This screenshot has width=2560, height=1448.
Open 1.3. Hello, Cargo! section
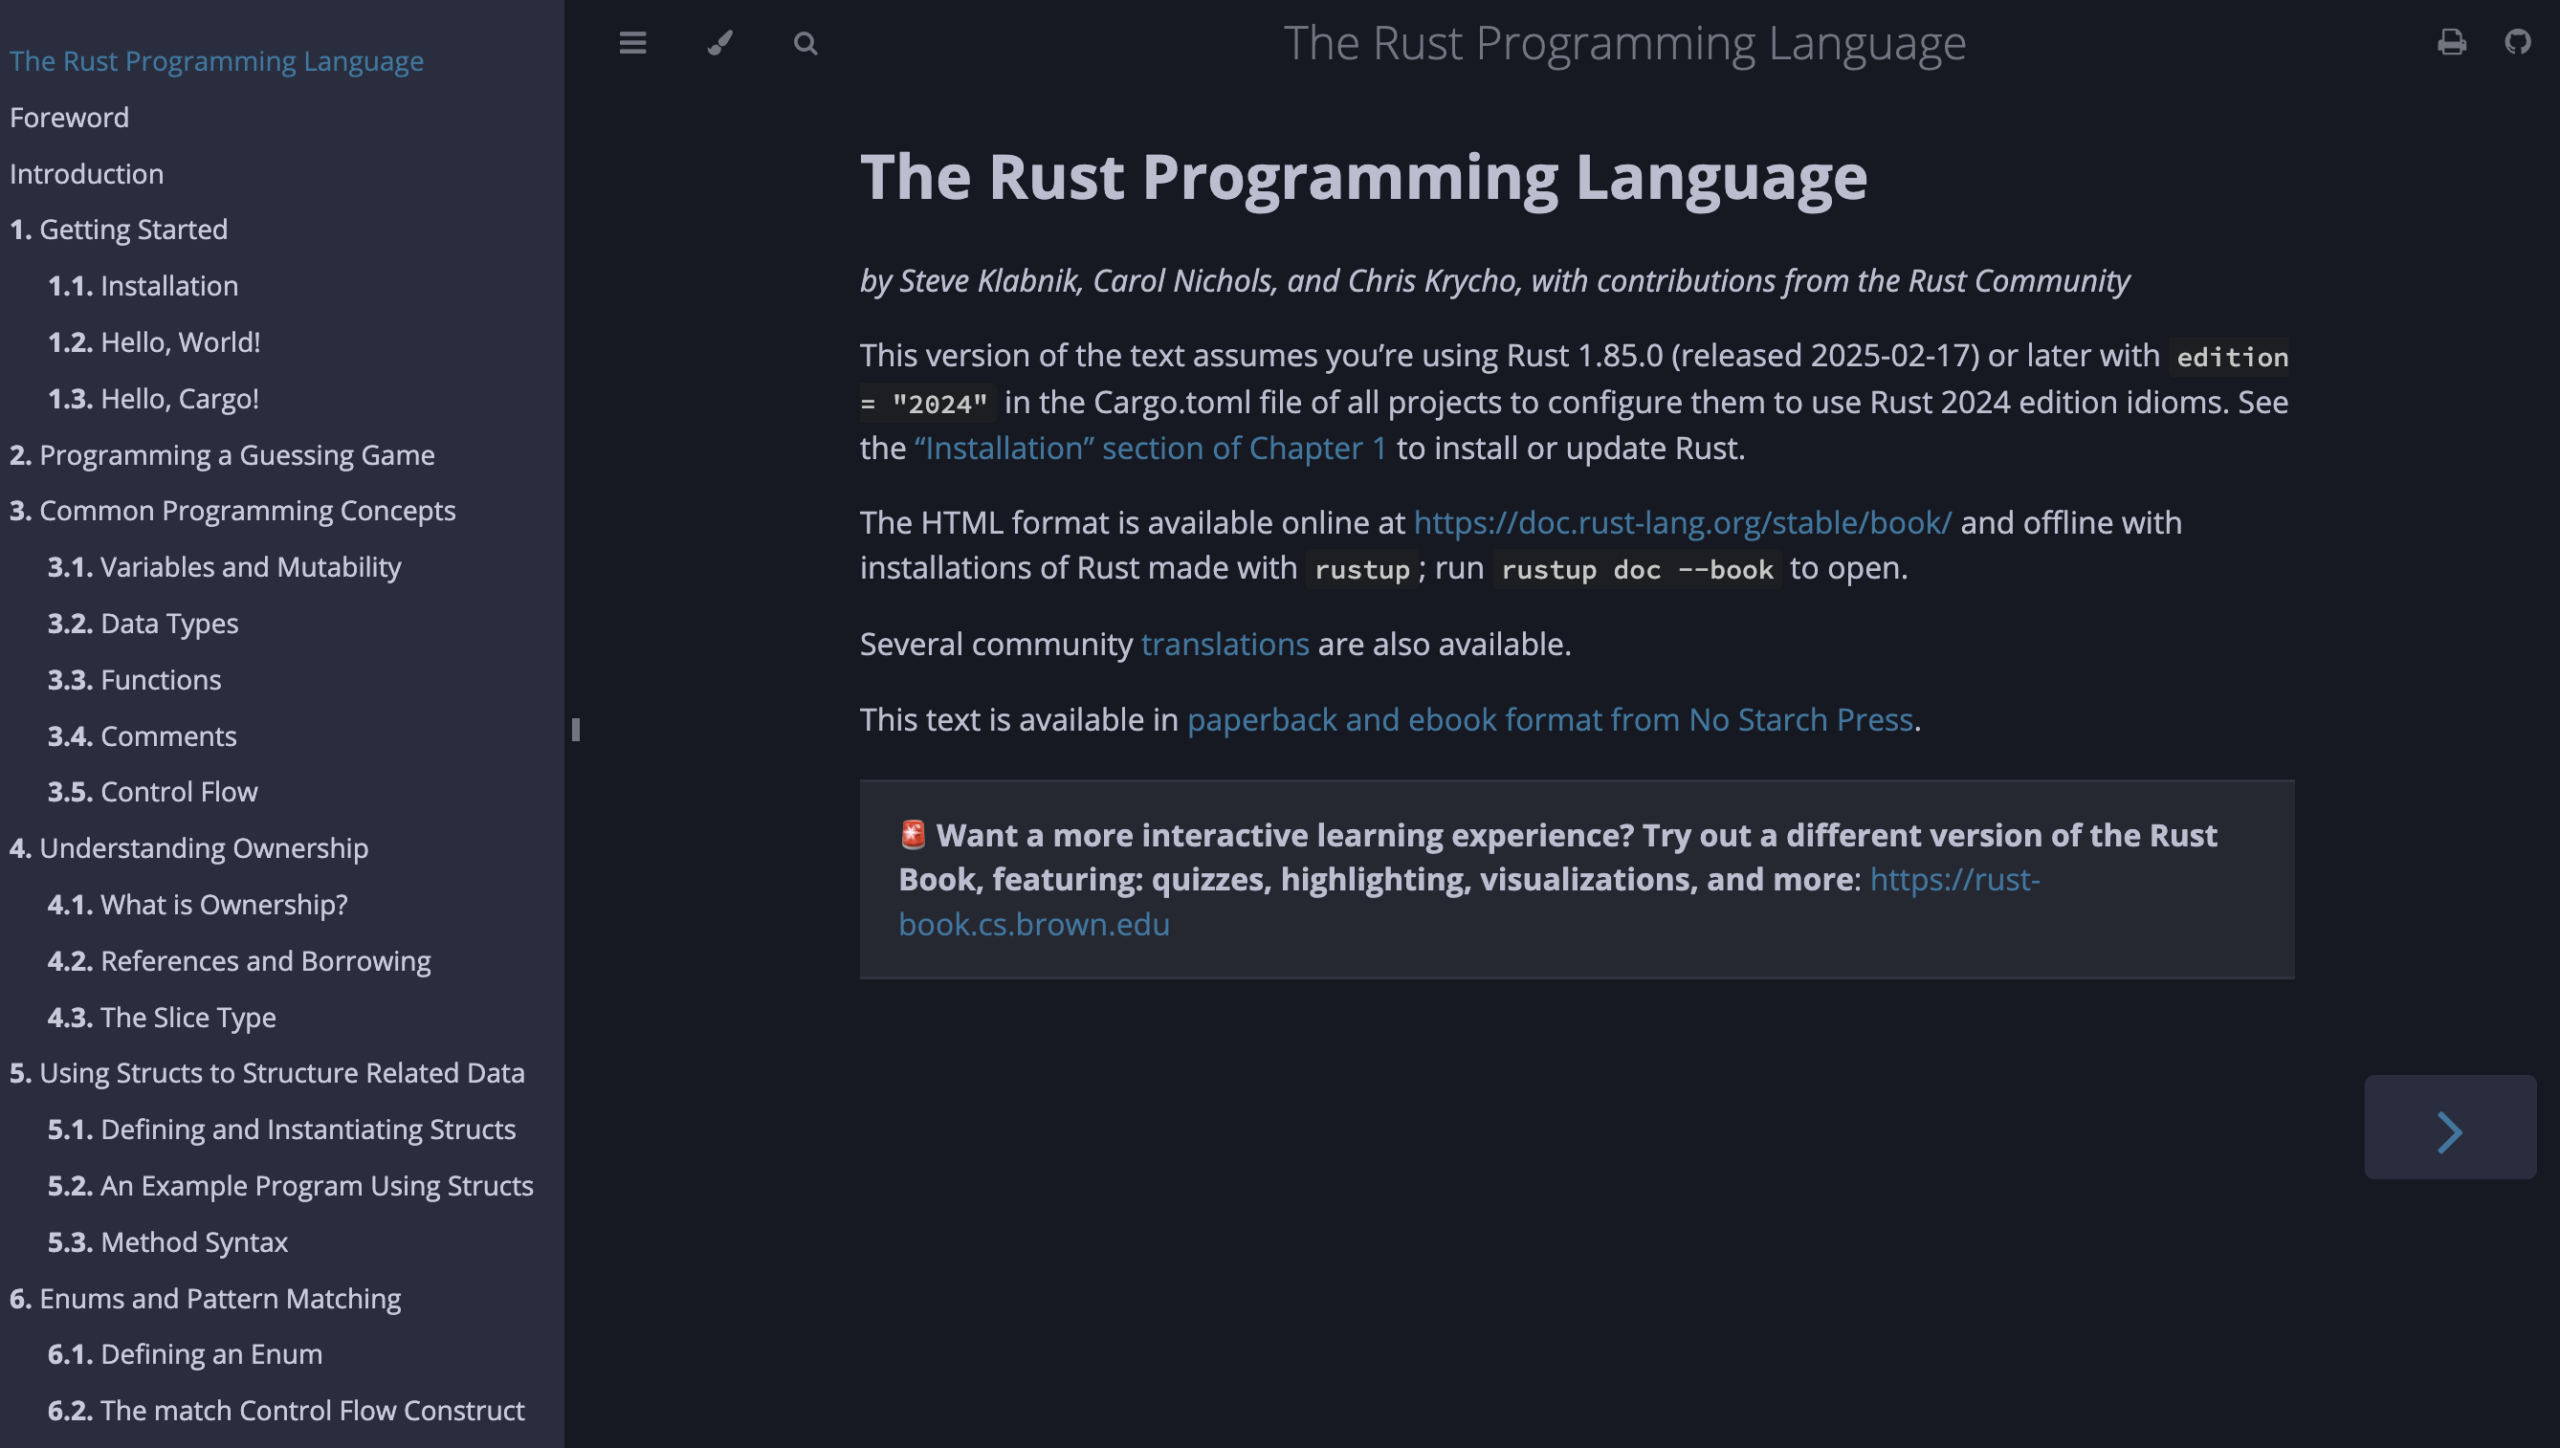pyautogui.click(x=153, y=398)
